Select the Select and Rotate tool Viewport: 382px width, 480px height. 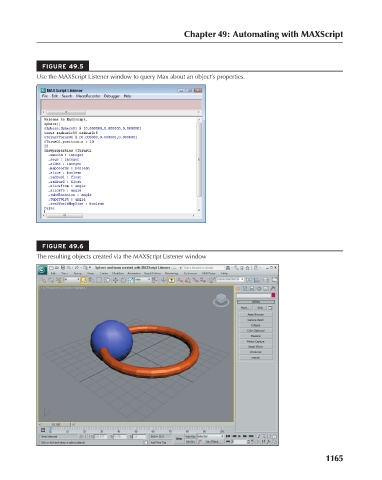[x=123, y=280]
